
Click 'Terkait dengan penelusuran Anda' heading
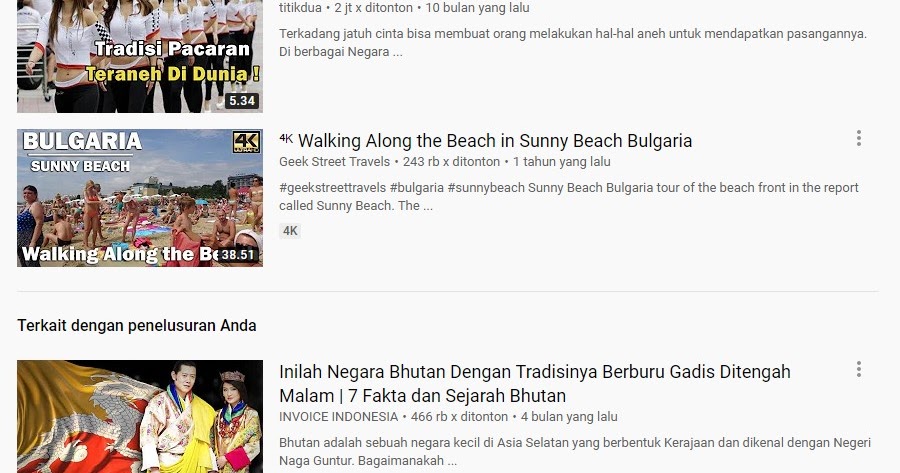[x=137, y=325]
